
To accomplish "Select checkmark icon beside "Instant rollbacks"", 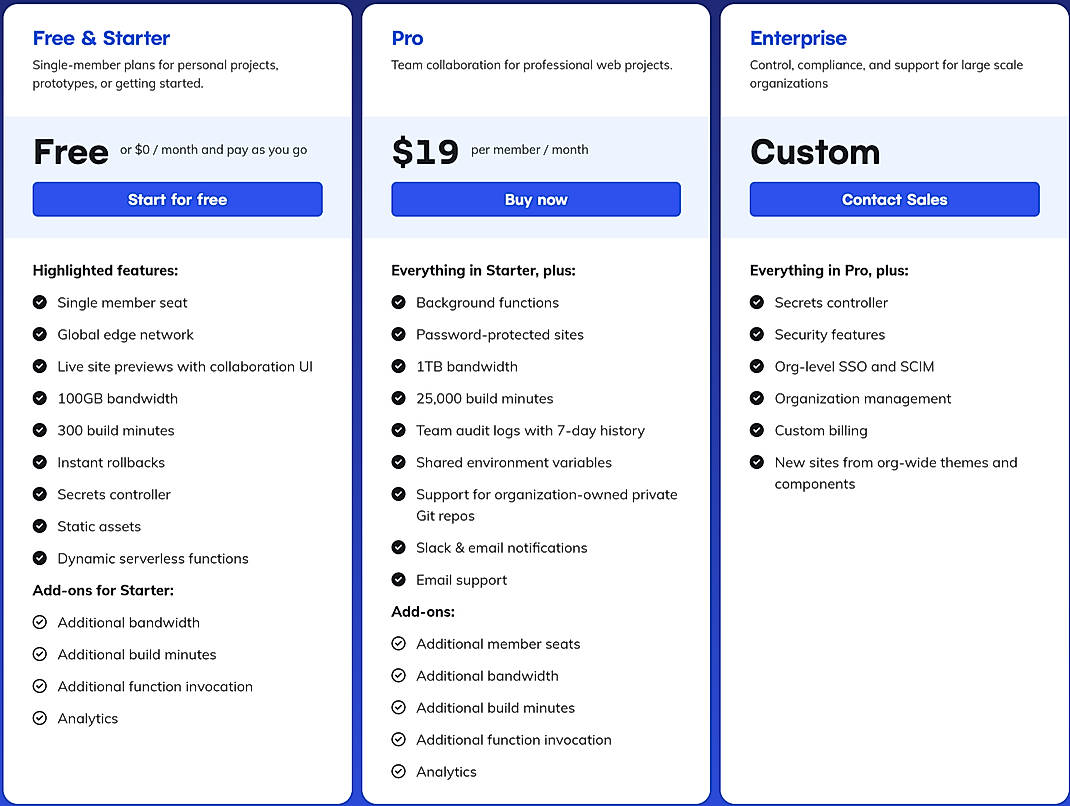I will pyautogui.click(x=40, y=462).
